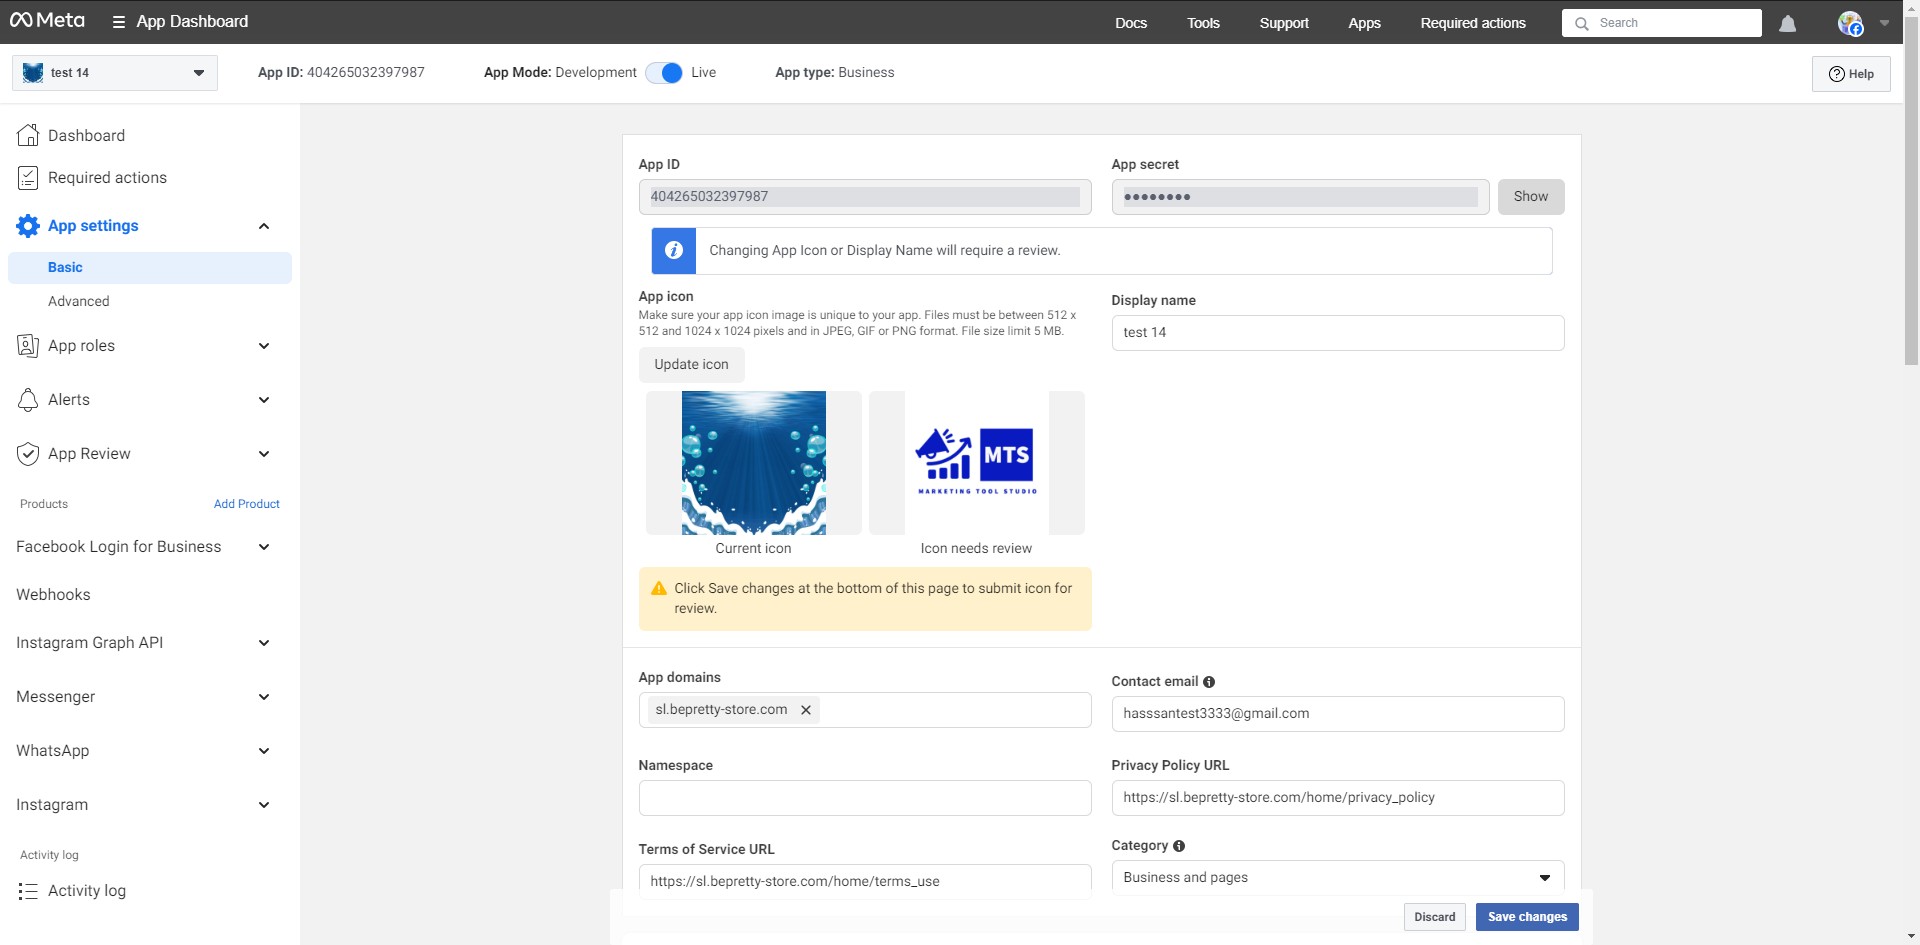The width and height of the screenshot is (1920, 945).
Task: Click the notifications bell icon
Action: coord(1787,23)
